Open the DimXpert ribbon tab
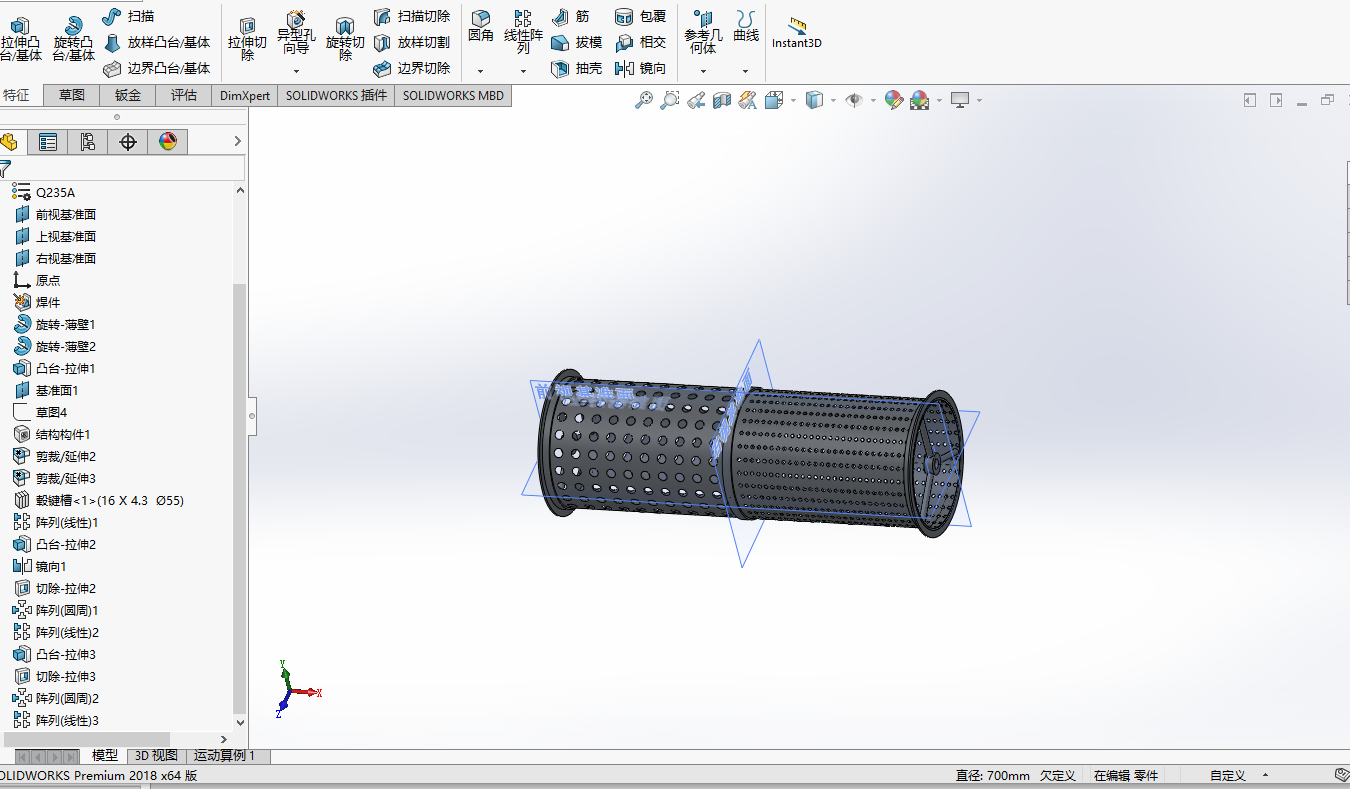 pyautogui.click(x=245, y=96)
